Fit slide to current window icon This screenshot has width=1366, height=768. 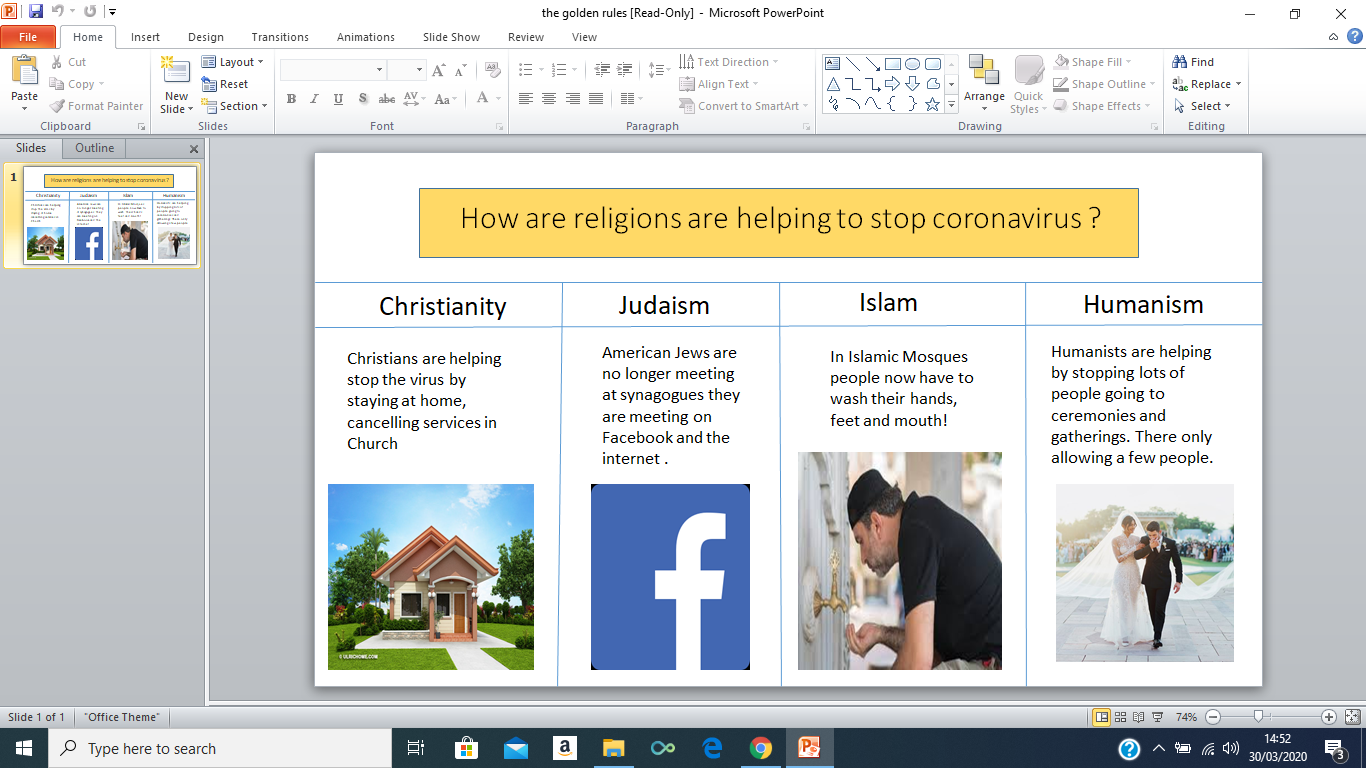click(1352, 717)
